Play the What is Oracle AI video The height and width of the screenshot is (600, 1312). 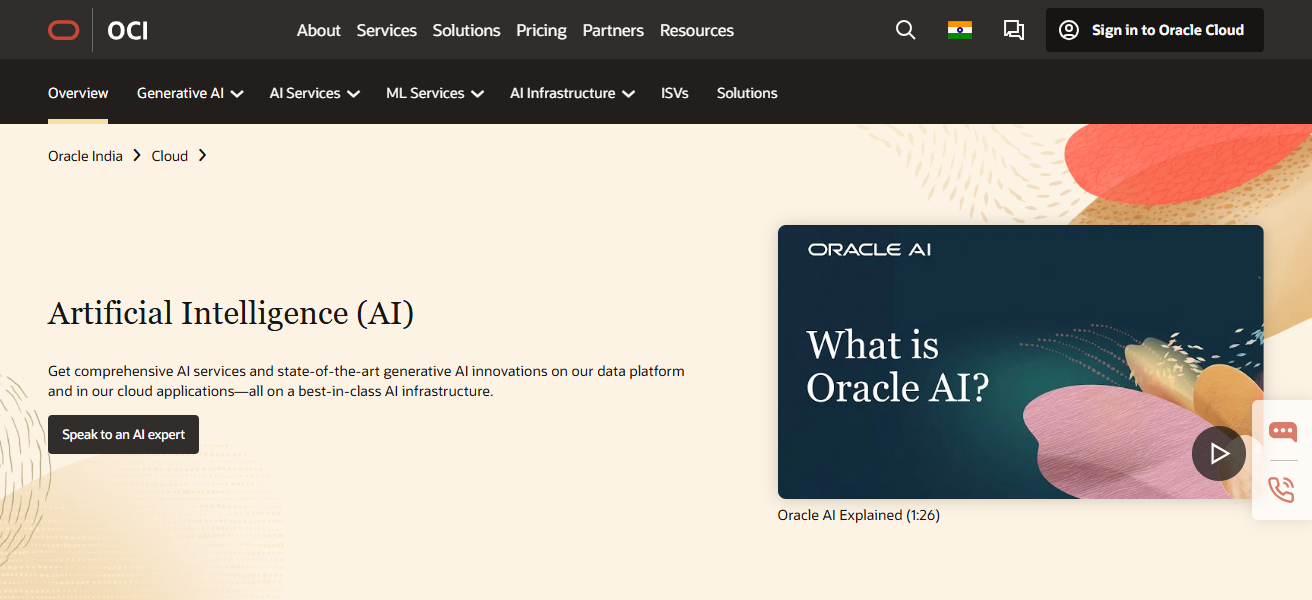[x=1218, y=453]
